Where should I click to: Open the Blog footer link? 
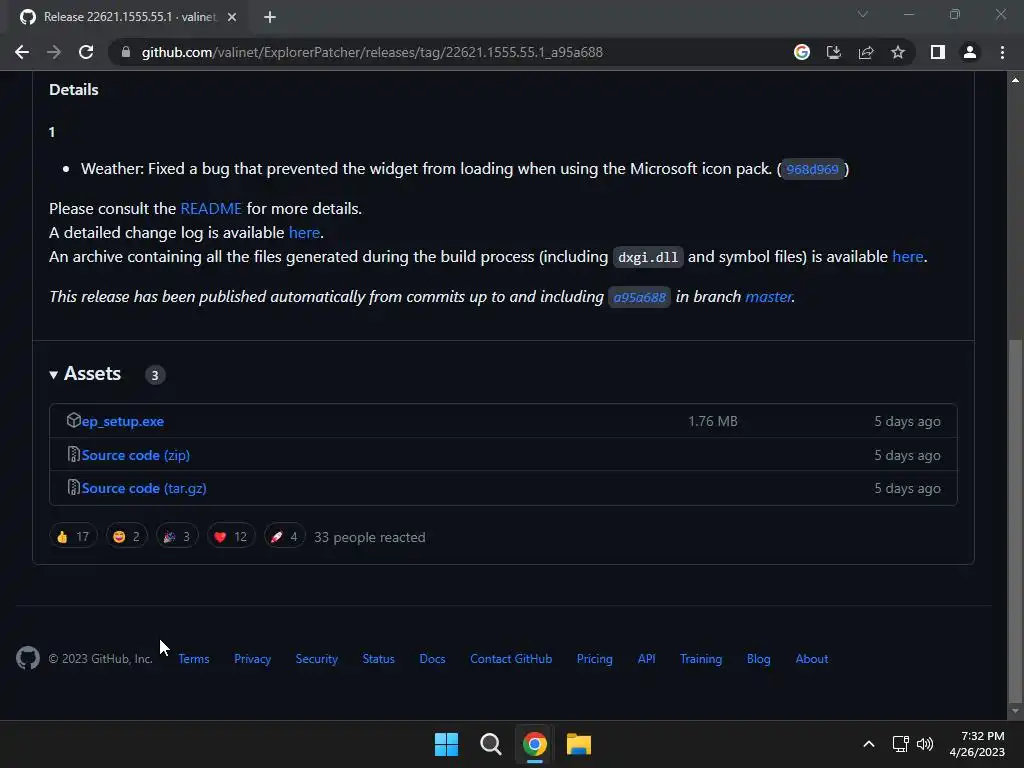[x=759, y=659]
